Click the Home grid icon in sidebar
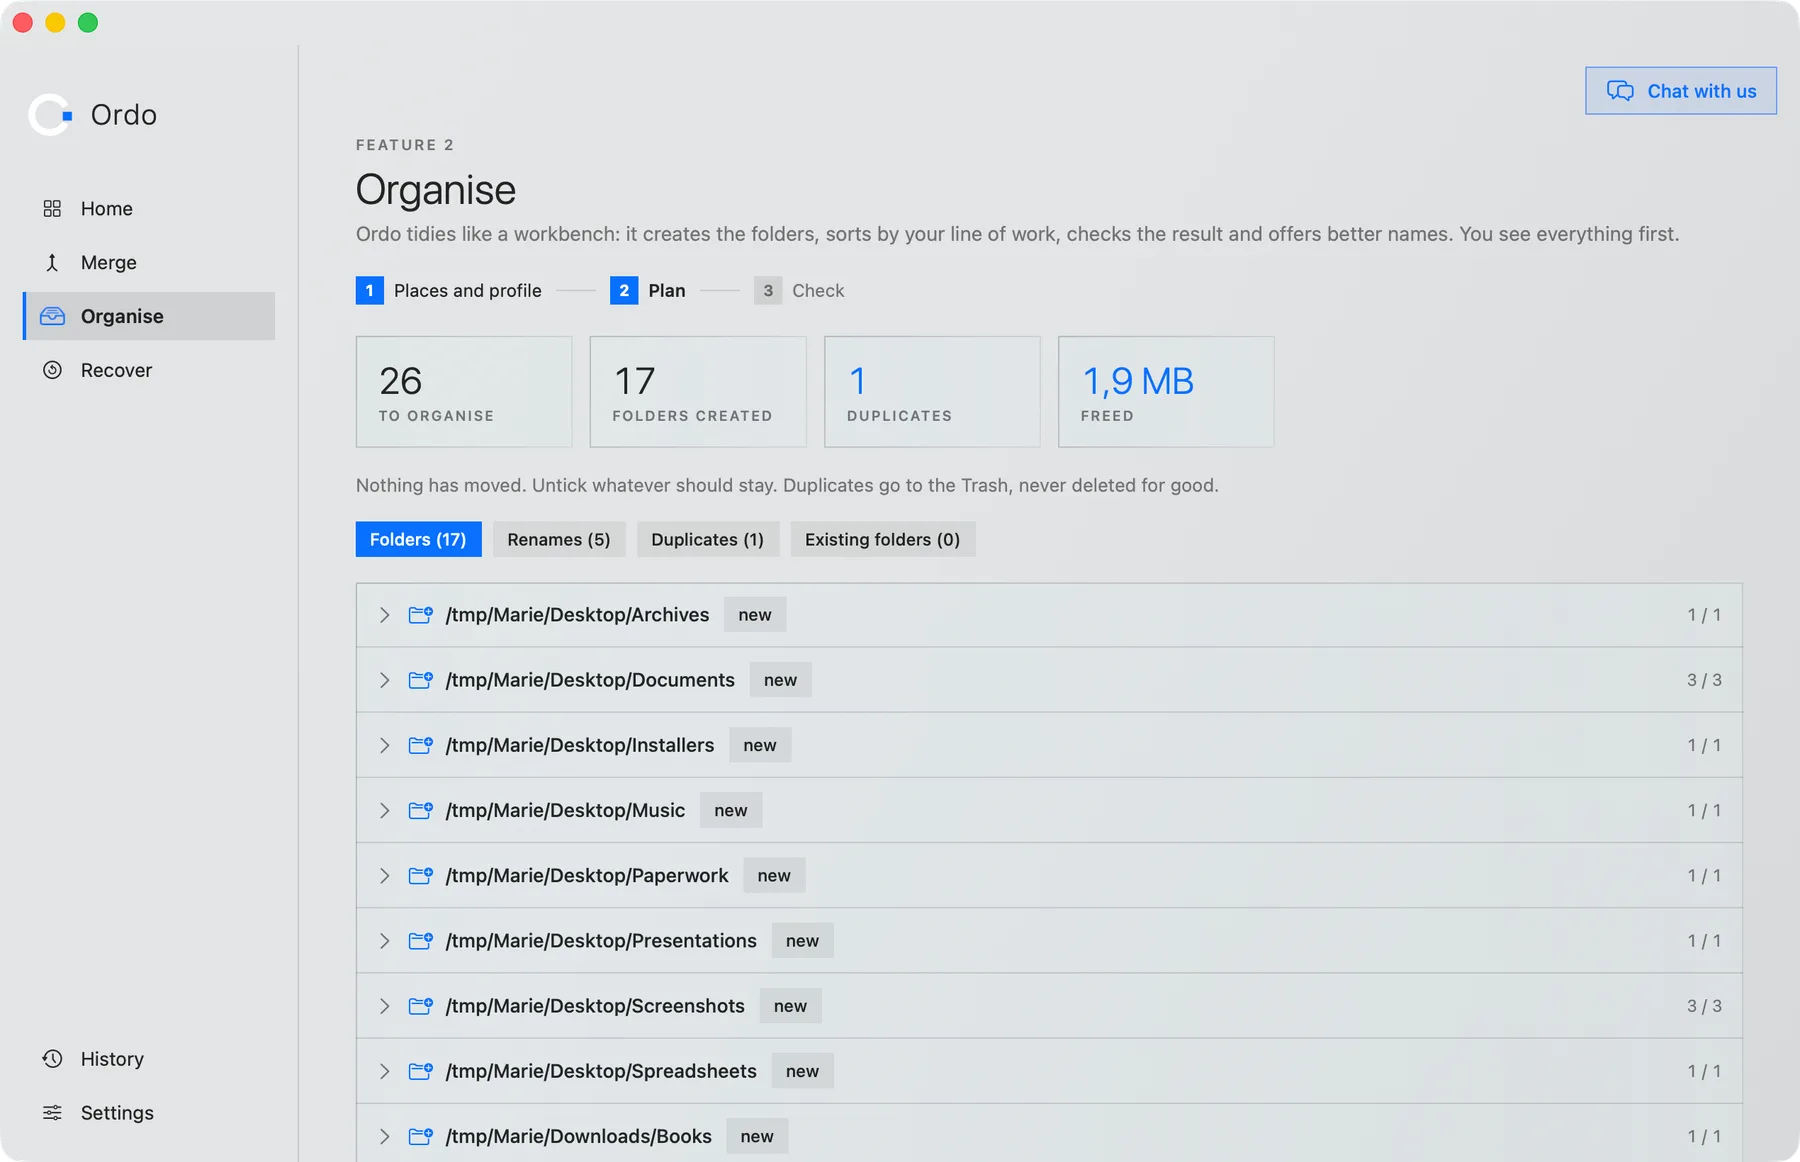Viewport: 1800px width, 1162px height. [52, 208]
